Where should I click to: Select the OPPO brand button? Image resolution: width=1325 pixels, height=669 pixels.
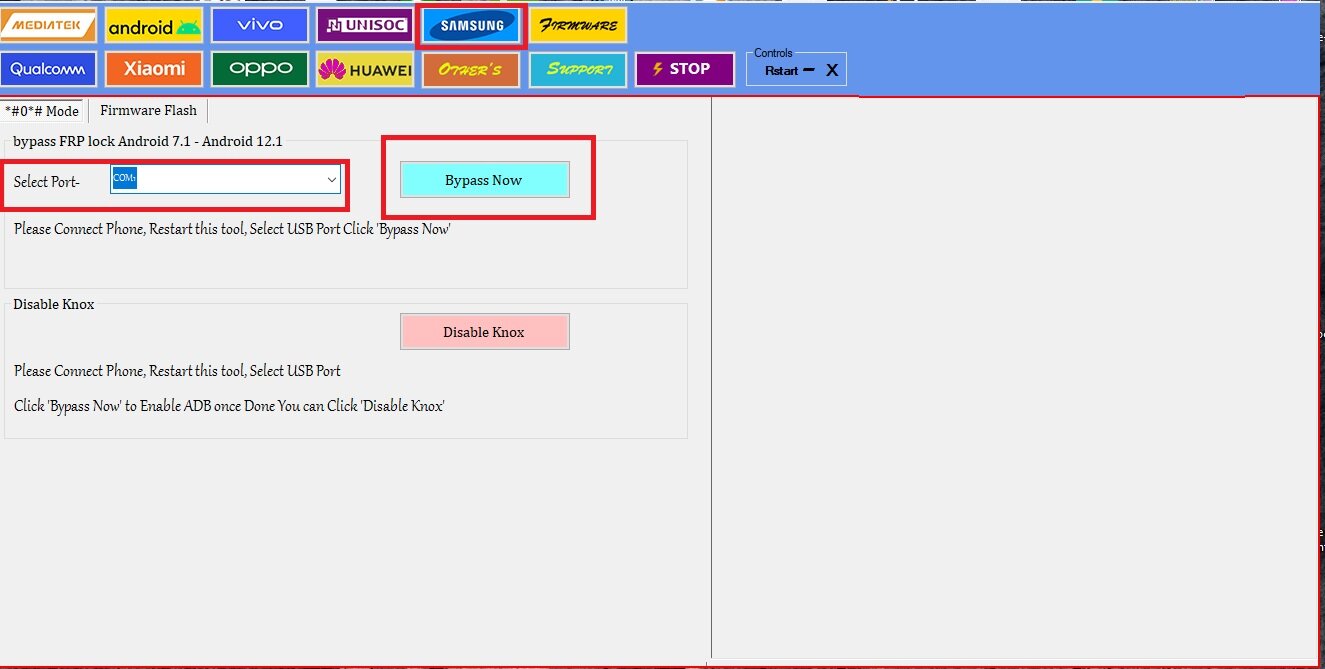pos(260,69)
